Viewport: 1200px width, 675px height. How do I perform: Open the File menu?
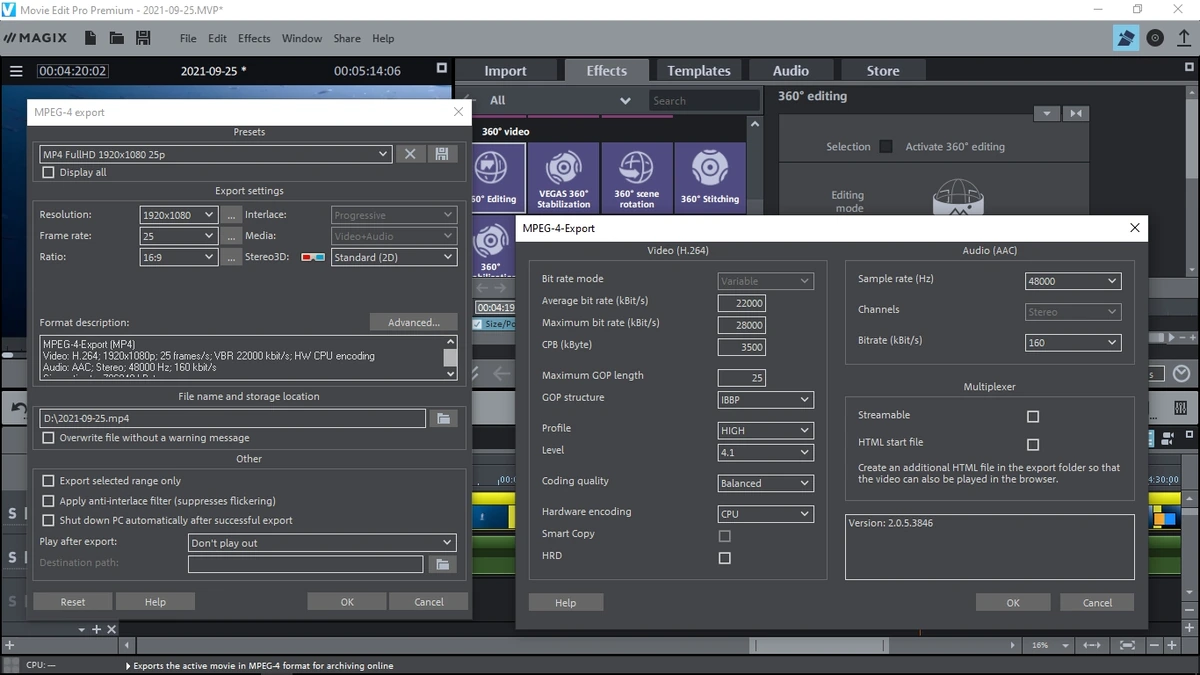pos(188,38)
